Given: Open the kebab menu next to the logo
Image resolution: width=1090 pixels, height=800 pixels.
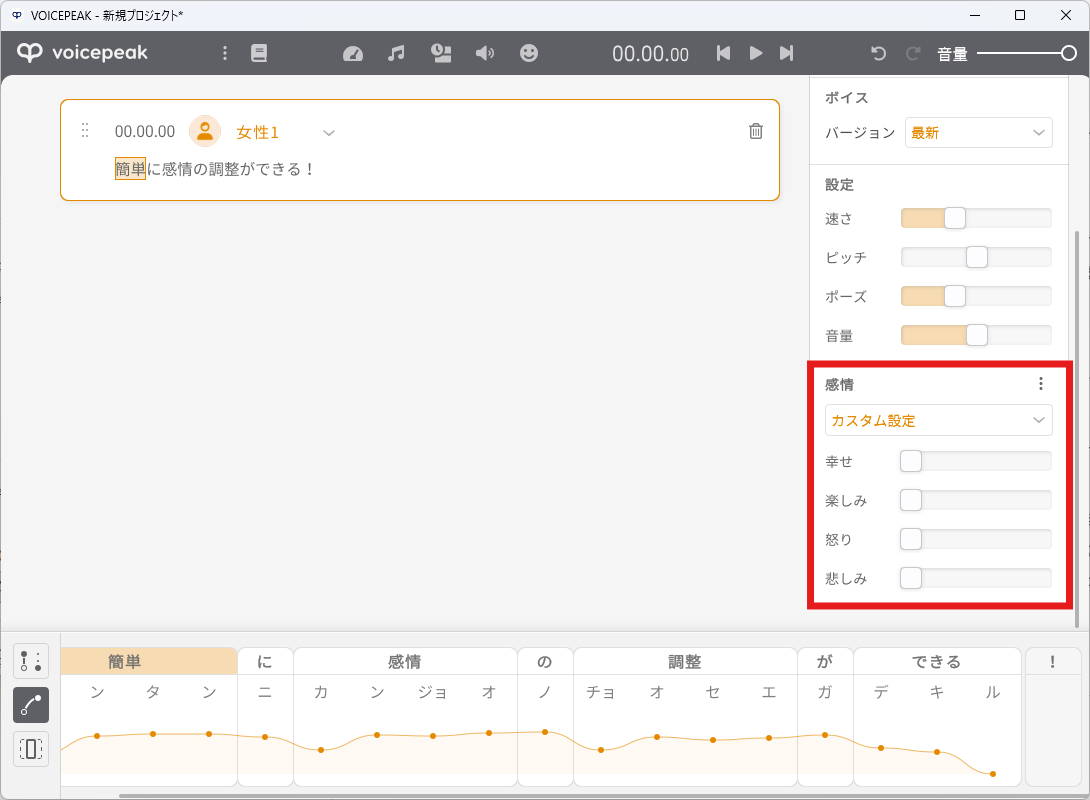Looking at the screenshot, I should (x=225, y=54).
